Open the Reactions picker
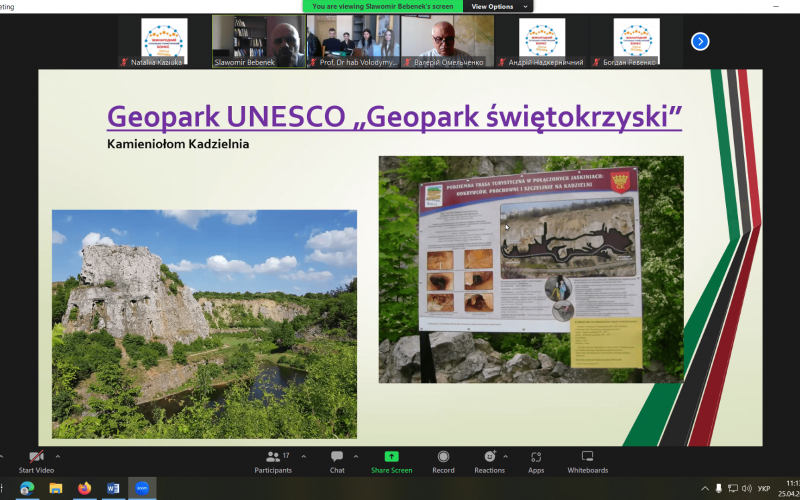This screenshot has height=500, width=800. pyautogui.click(x=490, y=462)
